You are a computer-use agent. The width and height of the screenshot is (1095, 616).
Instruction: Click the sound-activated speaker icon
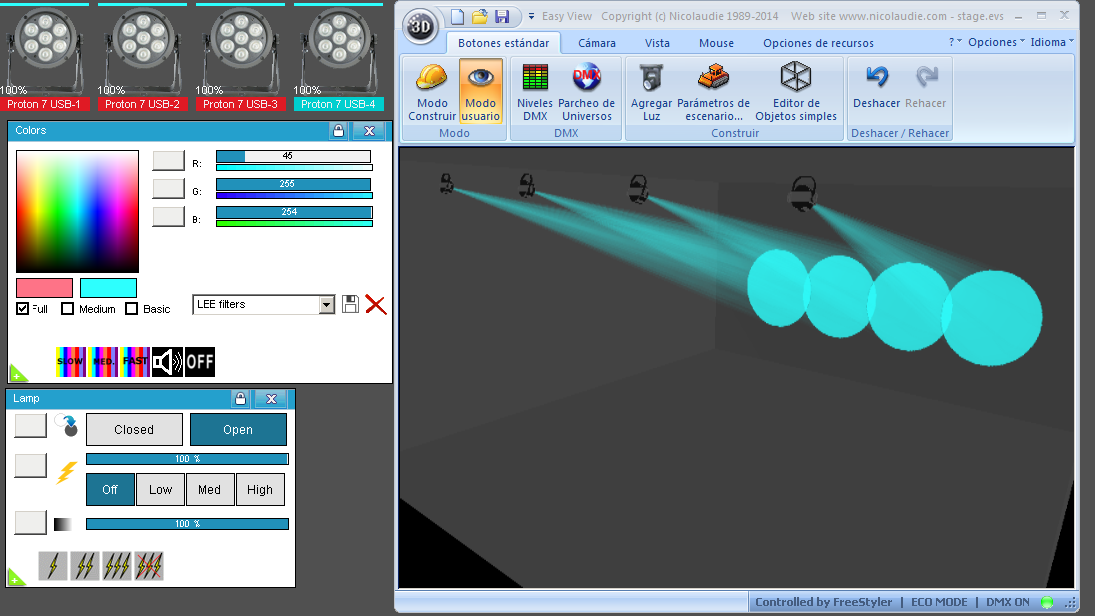(x=168, y=362)
